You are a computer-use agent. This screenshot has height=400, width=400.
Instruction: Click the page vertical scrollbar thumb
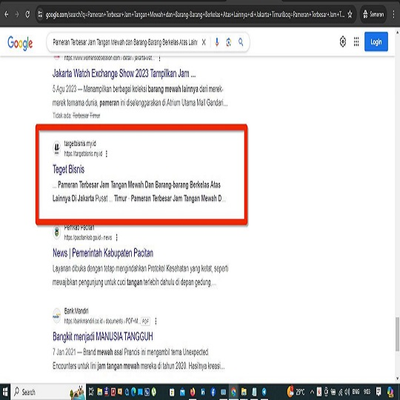click(x=397, y=334)
